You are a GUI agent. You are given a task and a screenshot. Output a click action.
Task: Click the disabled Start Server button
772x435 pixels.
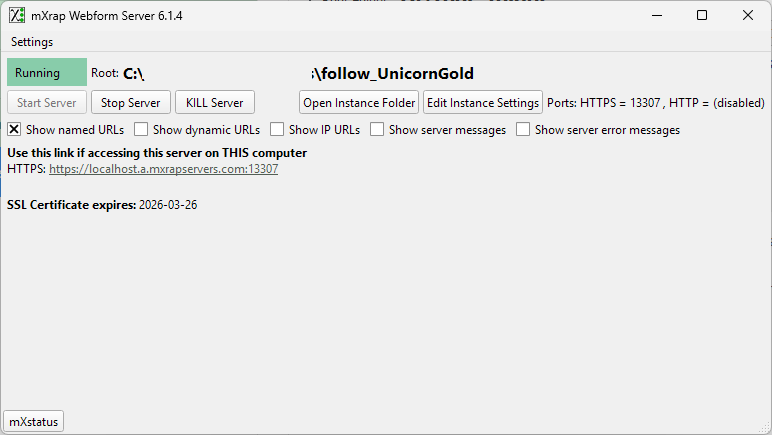46,103
